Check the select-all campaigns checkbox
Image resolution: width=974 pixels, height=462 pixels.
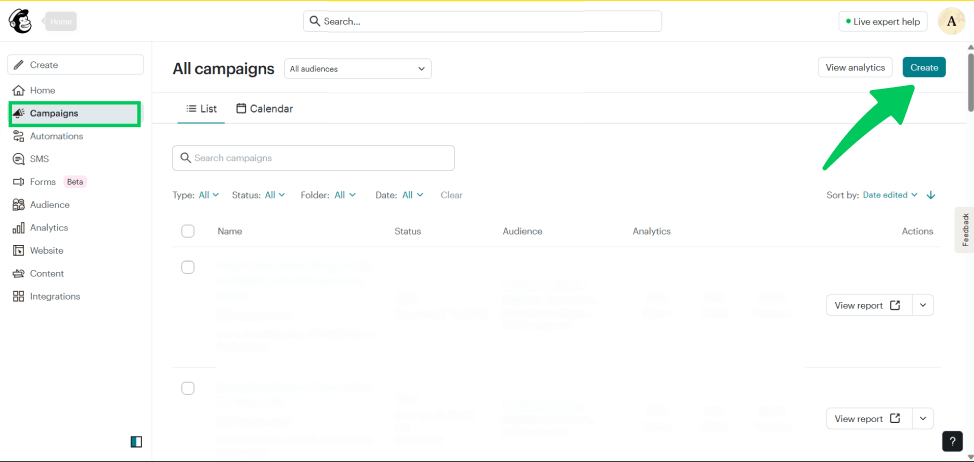pyautogui.click(x=188, y=231)
